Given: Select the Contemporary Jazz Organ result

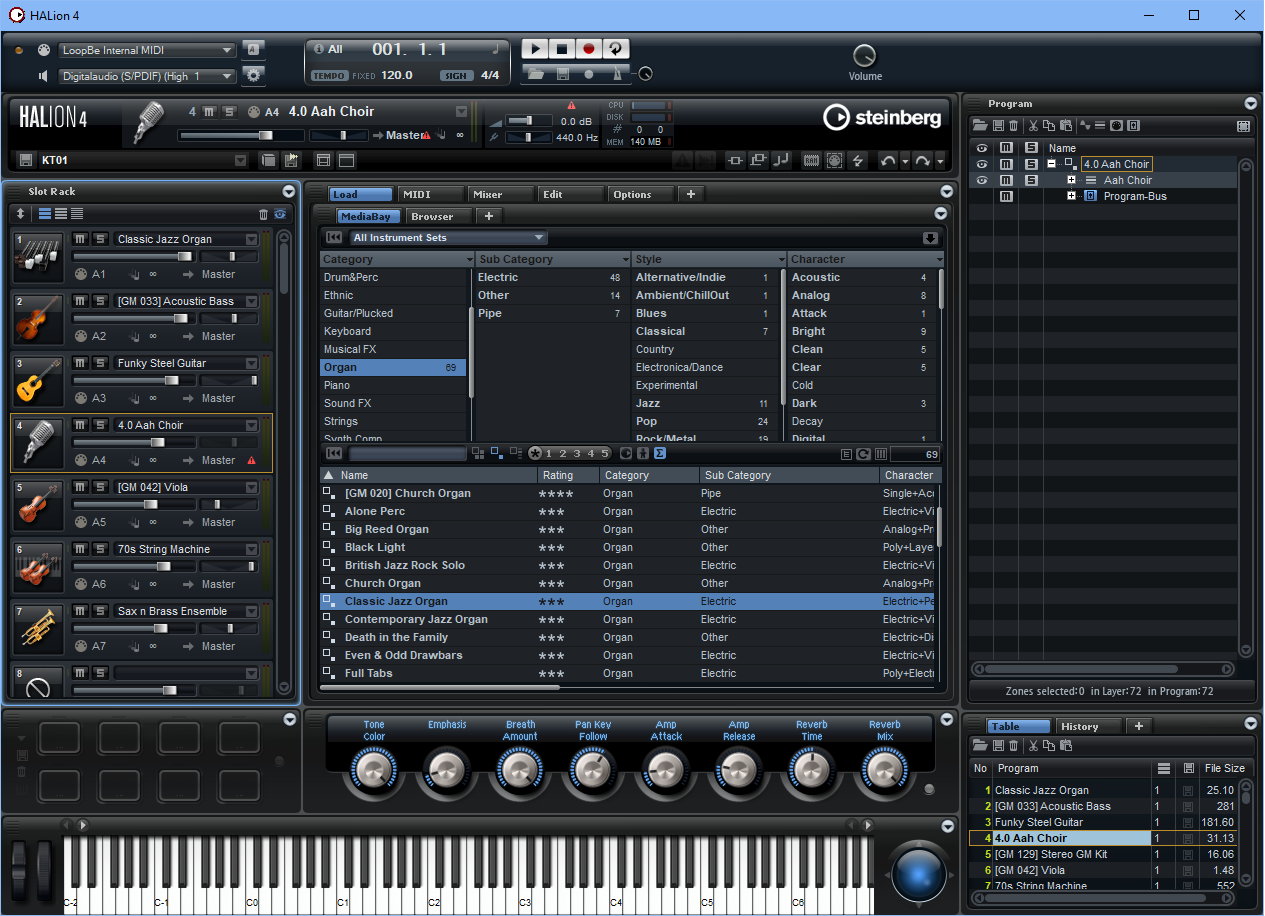Looking at the screenshot, I should 628,619.
